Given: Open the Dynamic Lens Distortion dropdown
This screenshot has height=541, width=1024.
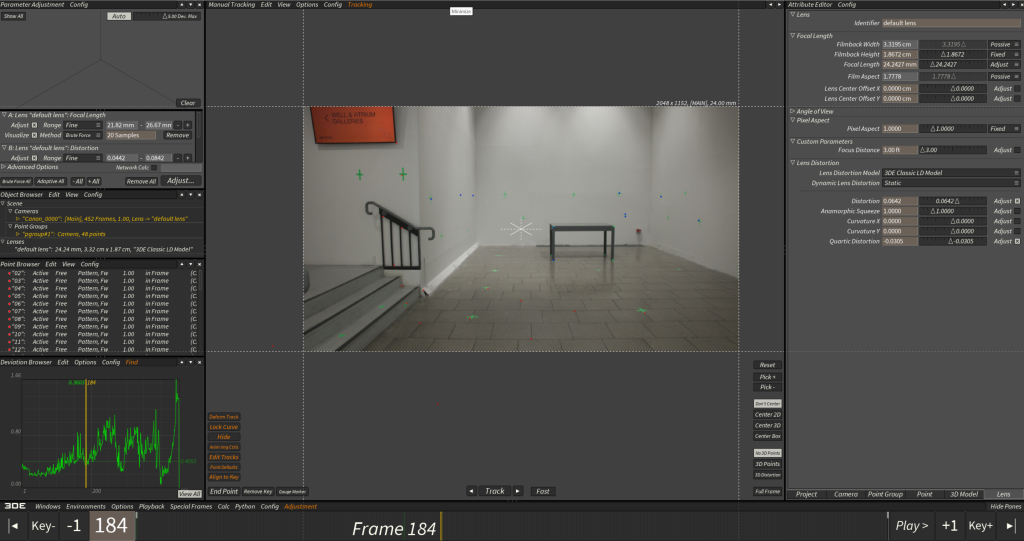Looking at the screenshot, I should coord(951,183).
